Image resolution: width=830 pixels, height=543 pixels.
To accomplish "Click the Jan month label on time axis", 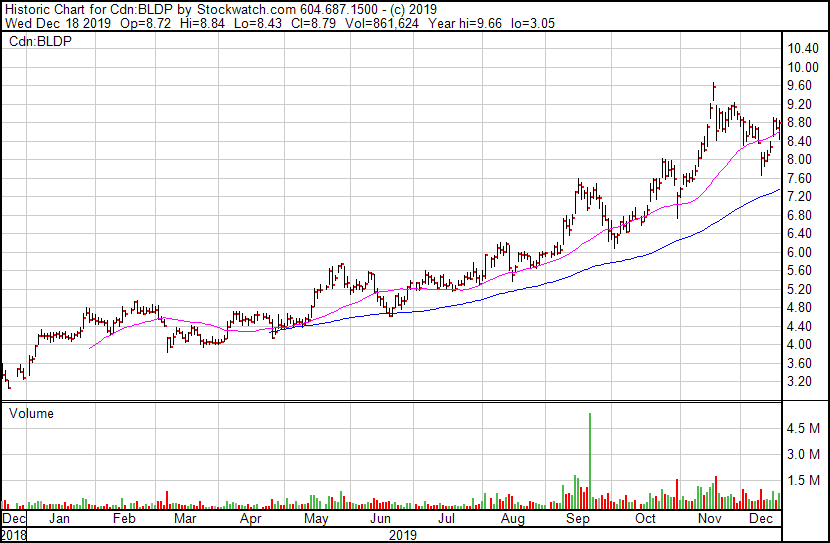I will coord(59,519).
